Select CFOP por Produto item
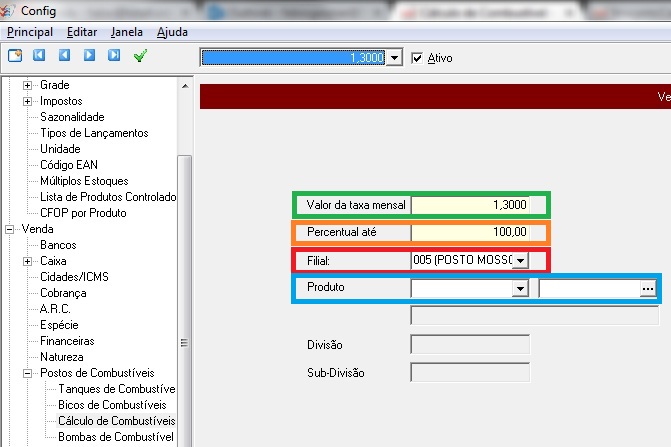Screen dimensions: 671x447 (83, 213)
